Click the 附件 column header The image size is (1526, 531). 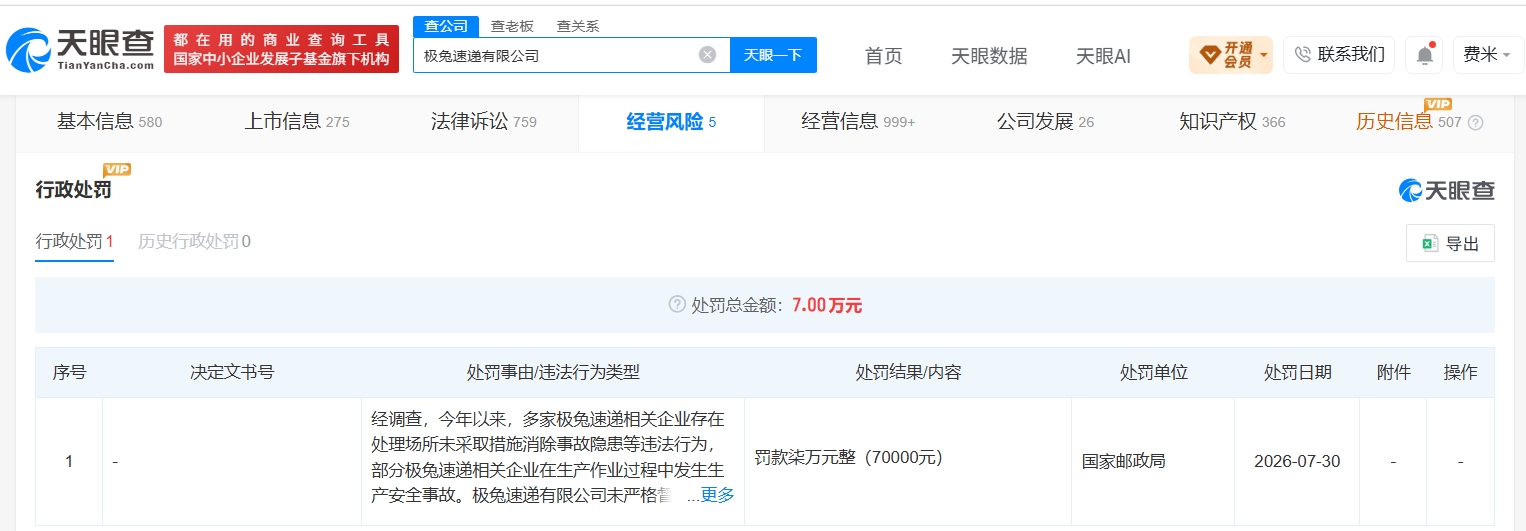click(1393, 372)
